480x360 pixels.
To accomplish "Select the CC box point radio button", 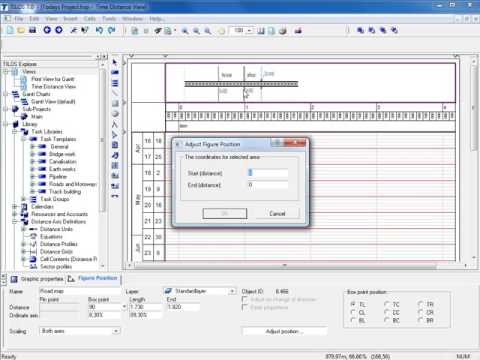I will [x=387, y=312].
